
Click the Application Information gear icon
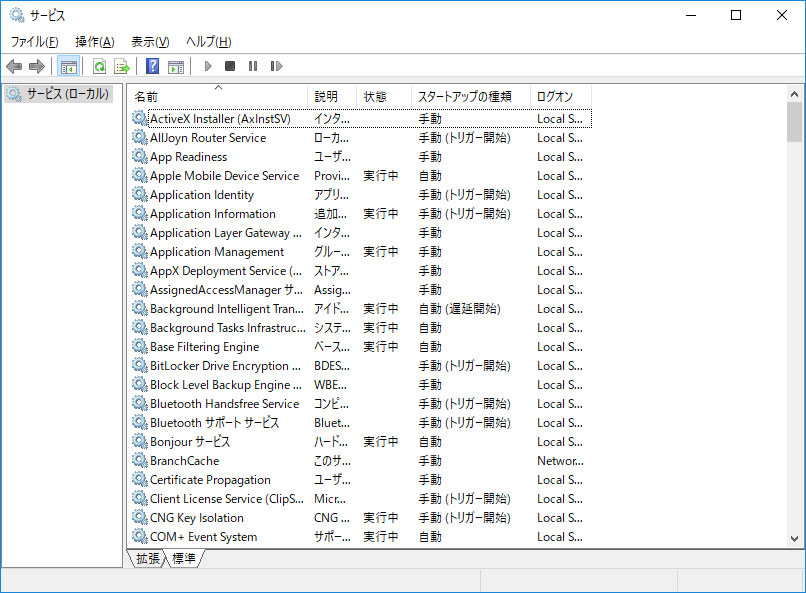click(x=139, y=213)
